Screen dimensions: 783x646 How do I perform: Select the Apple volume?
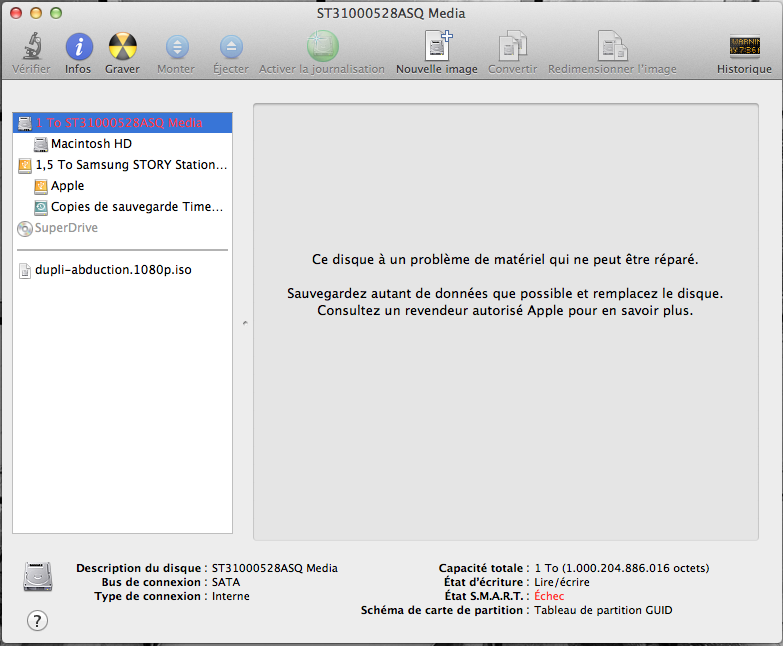(122, 186)
